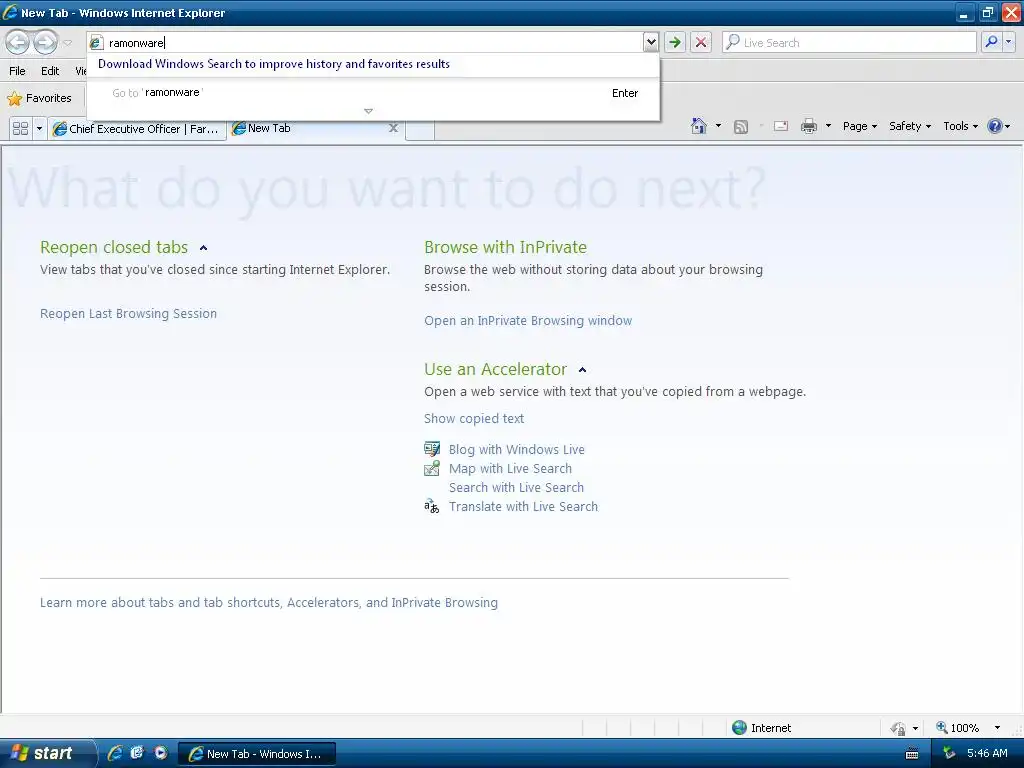Click the red Stop button
The width and height of the screenshot is (1024, 768).
(x=701, y=43)
